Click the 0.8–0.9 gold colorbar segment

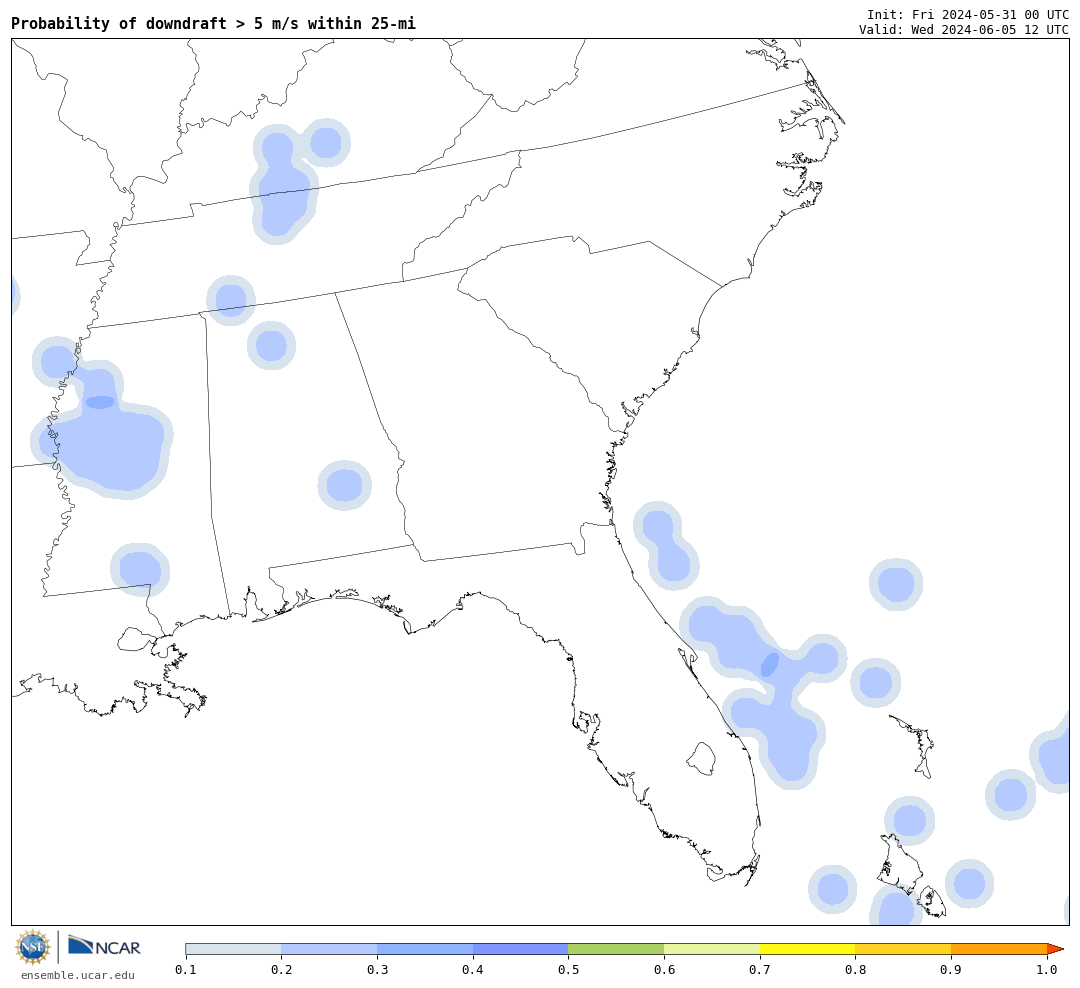[904, 949]
